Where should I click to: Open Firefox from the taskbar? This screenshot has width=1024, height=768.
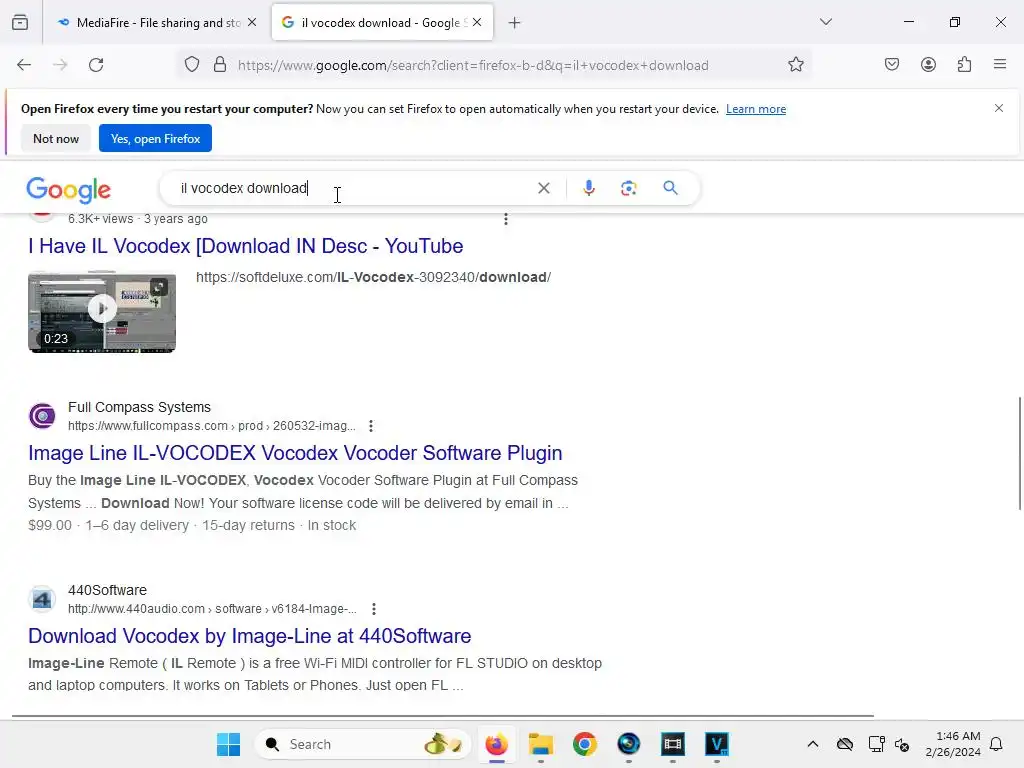click(x=496, y=744)
